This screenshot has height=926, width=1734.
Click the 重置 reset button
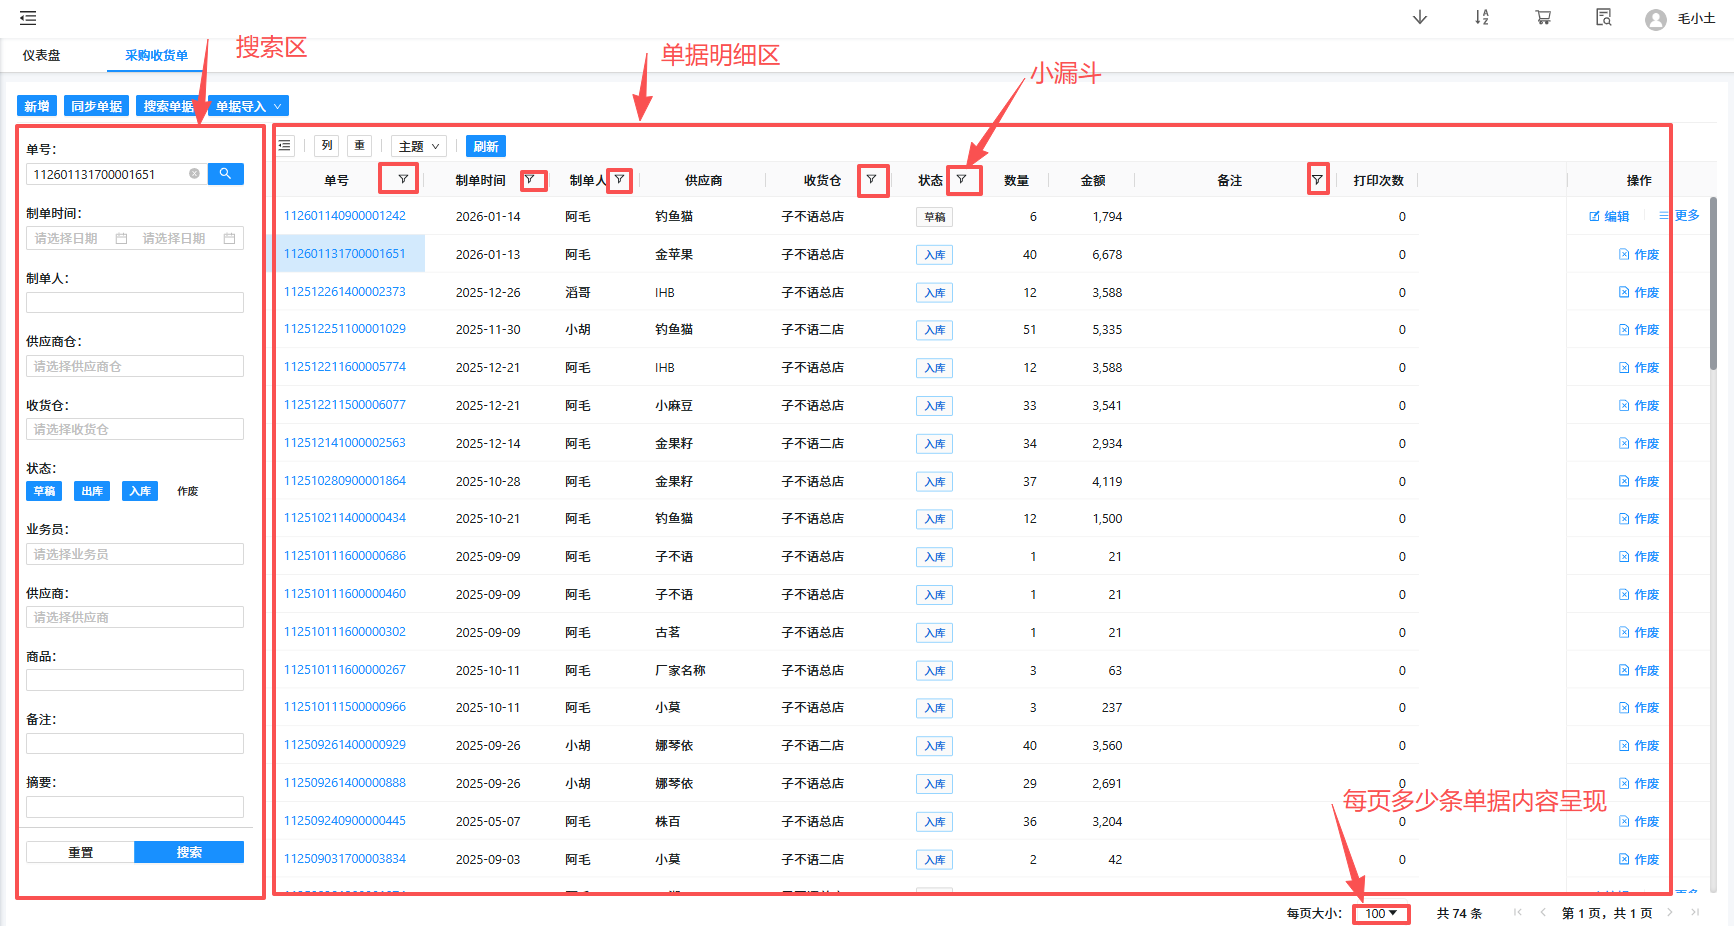pos(80,851)
